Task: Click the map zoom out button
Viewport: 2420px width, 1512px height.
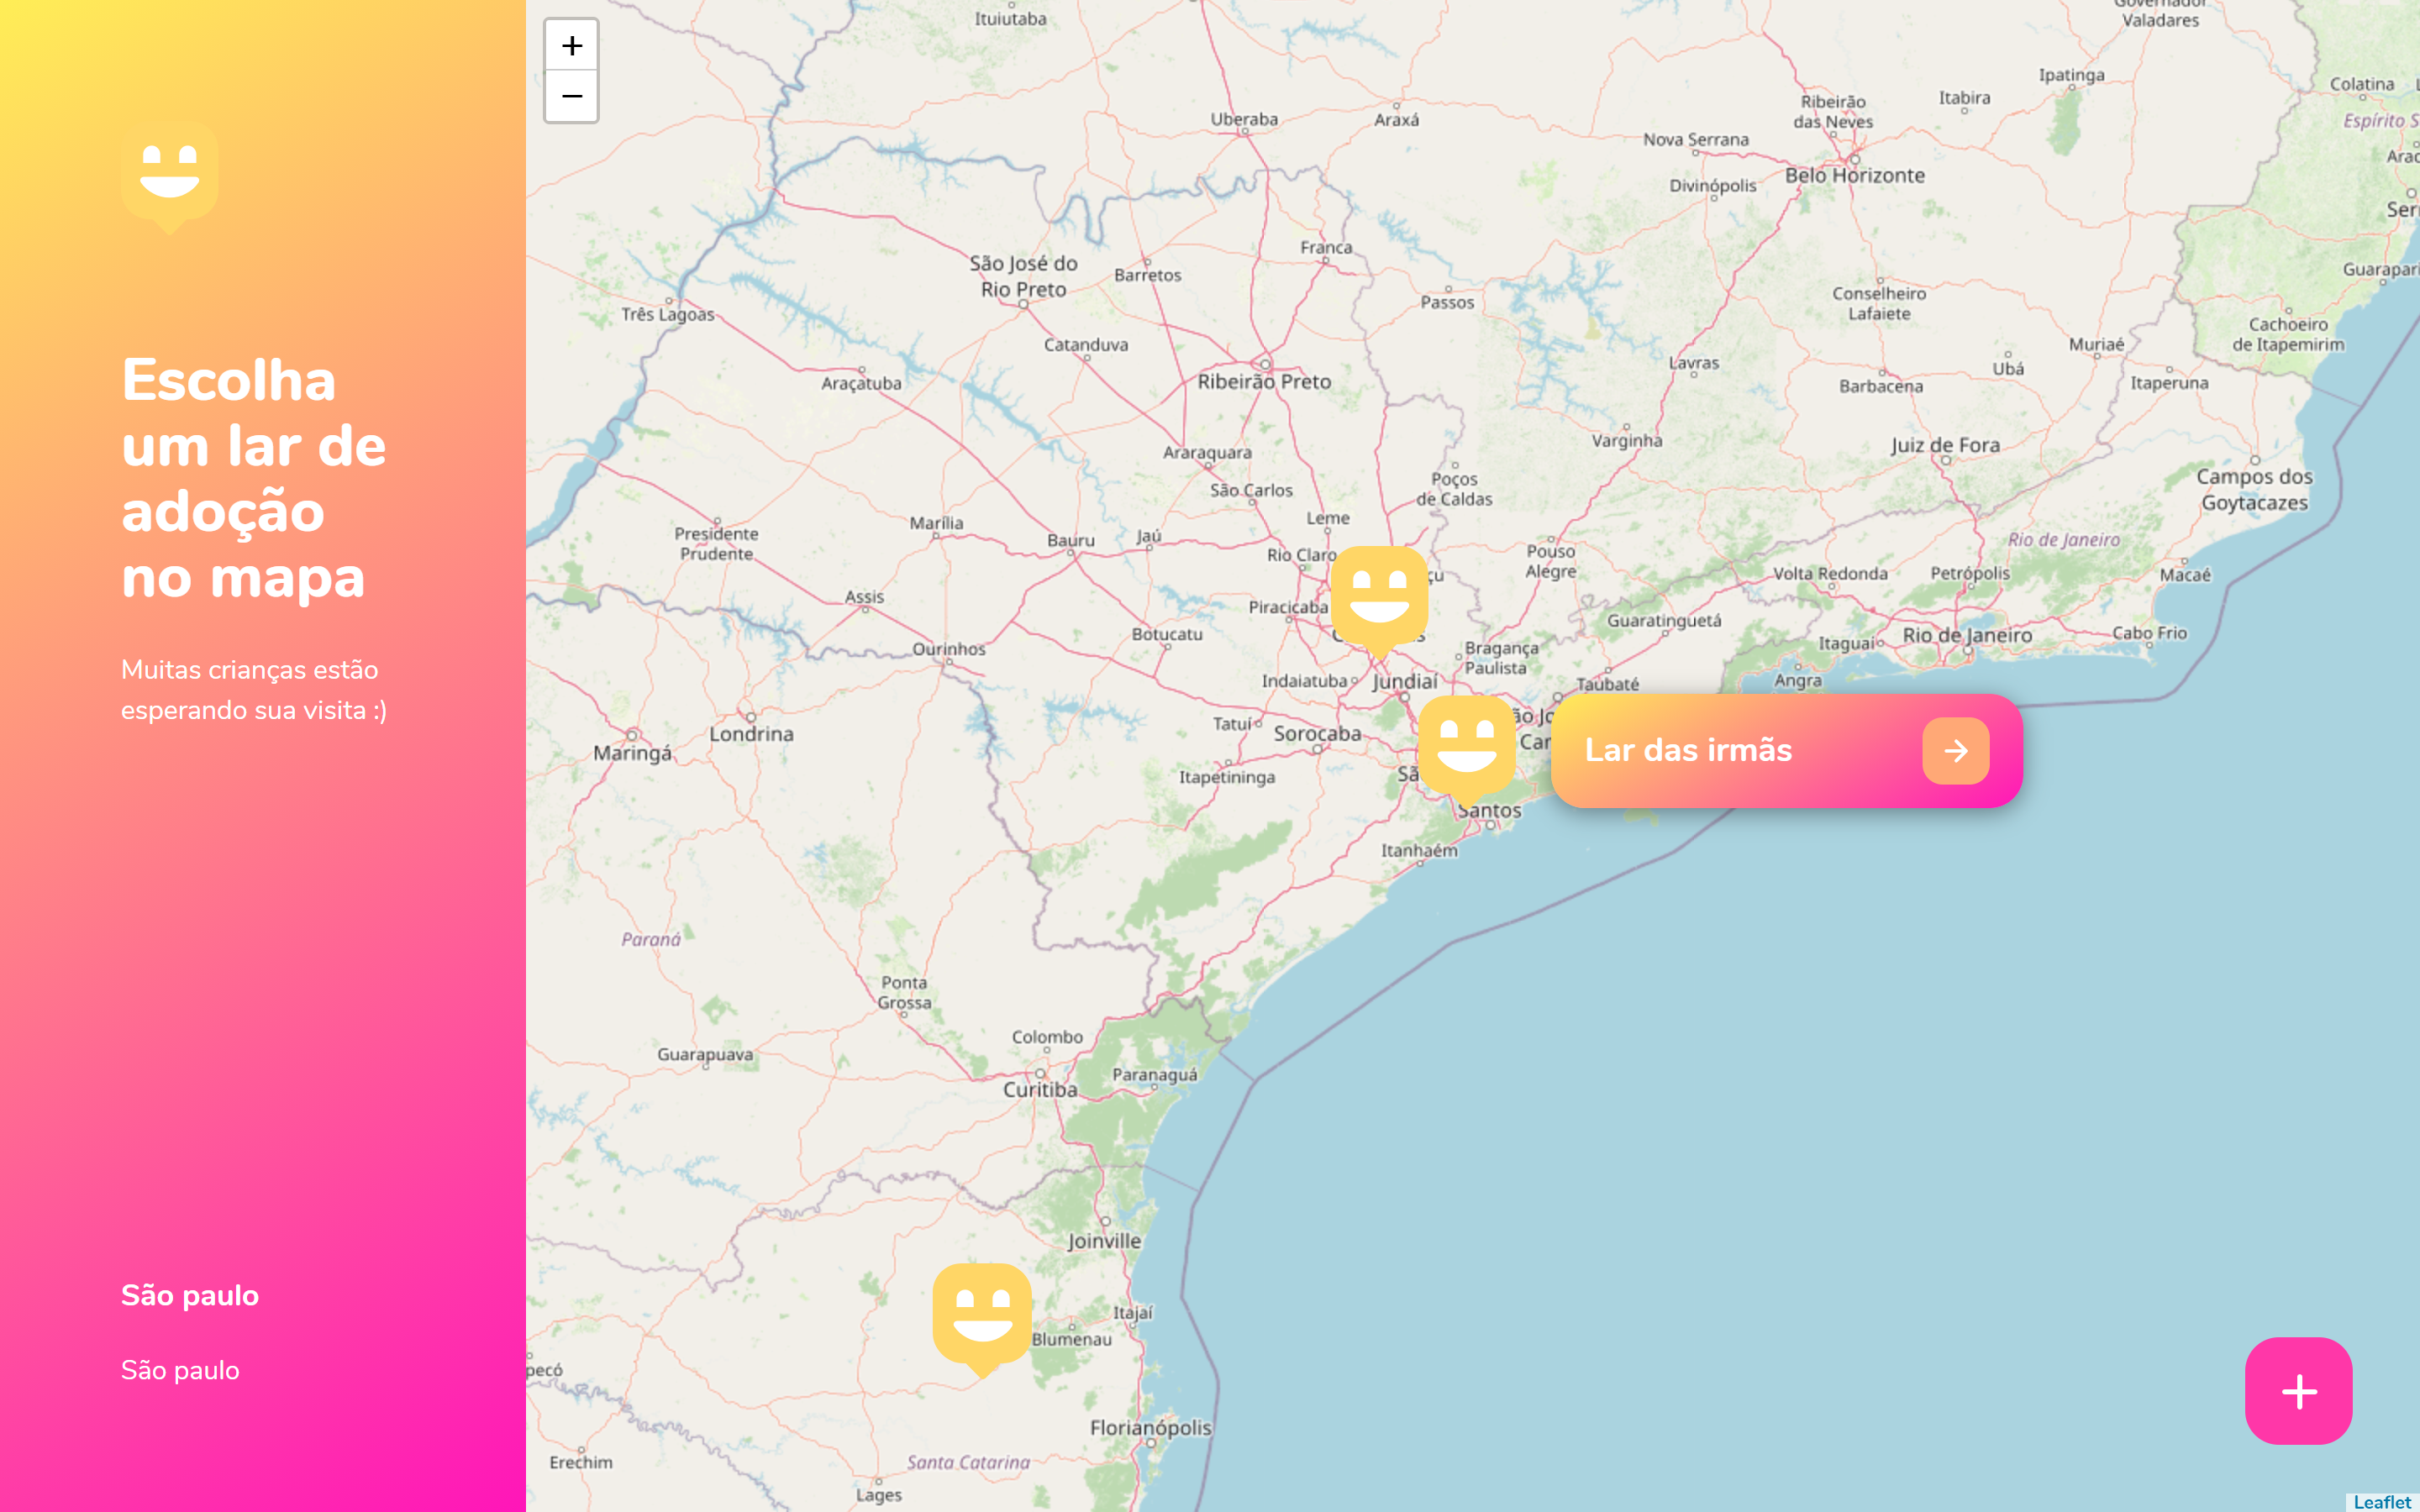Action: coord(571,97)
